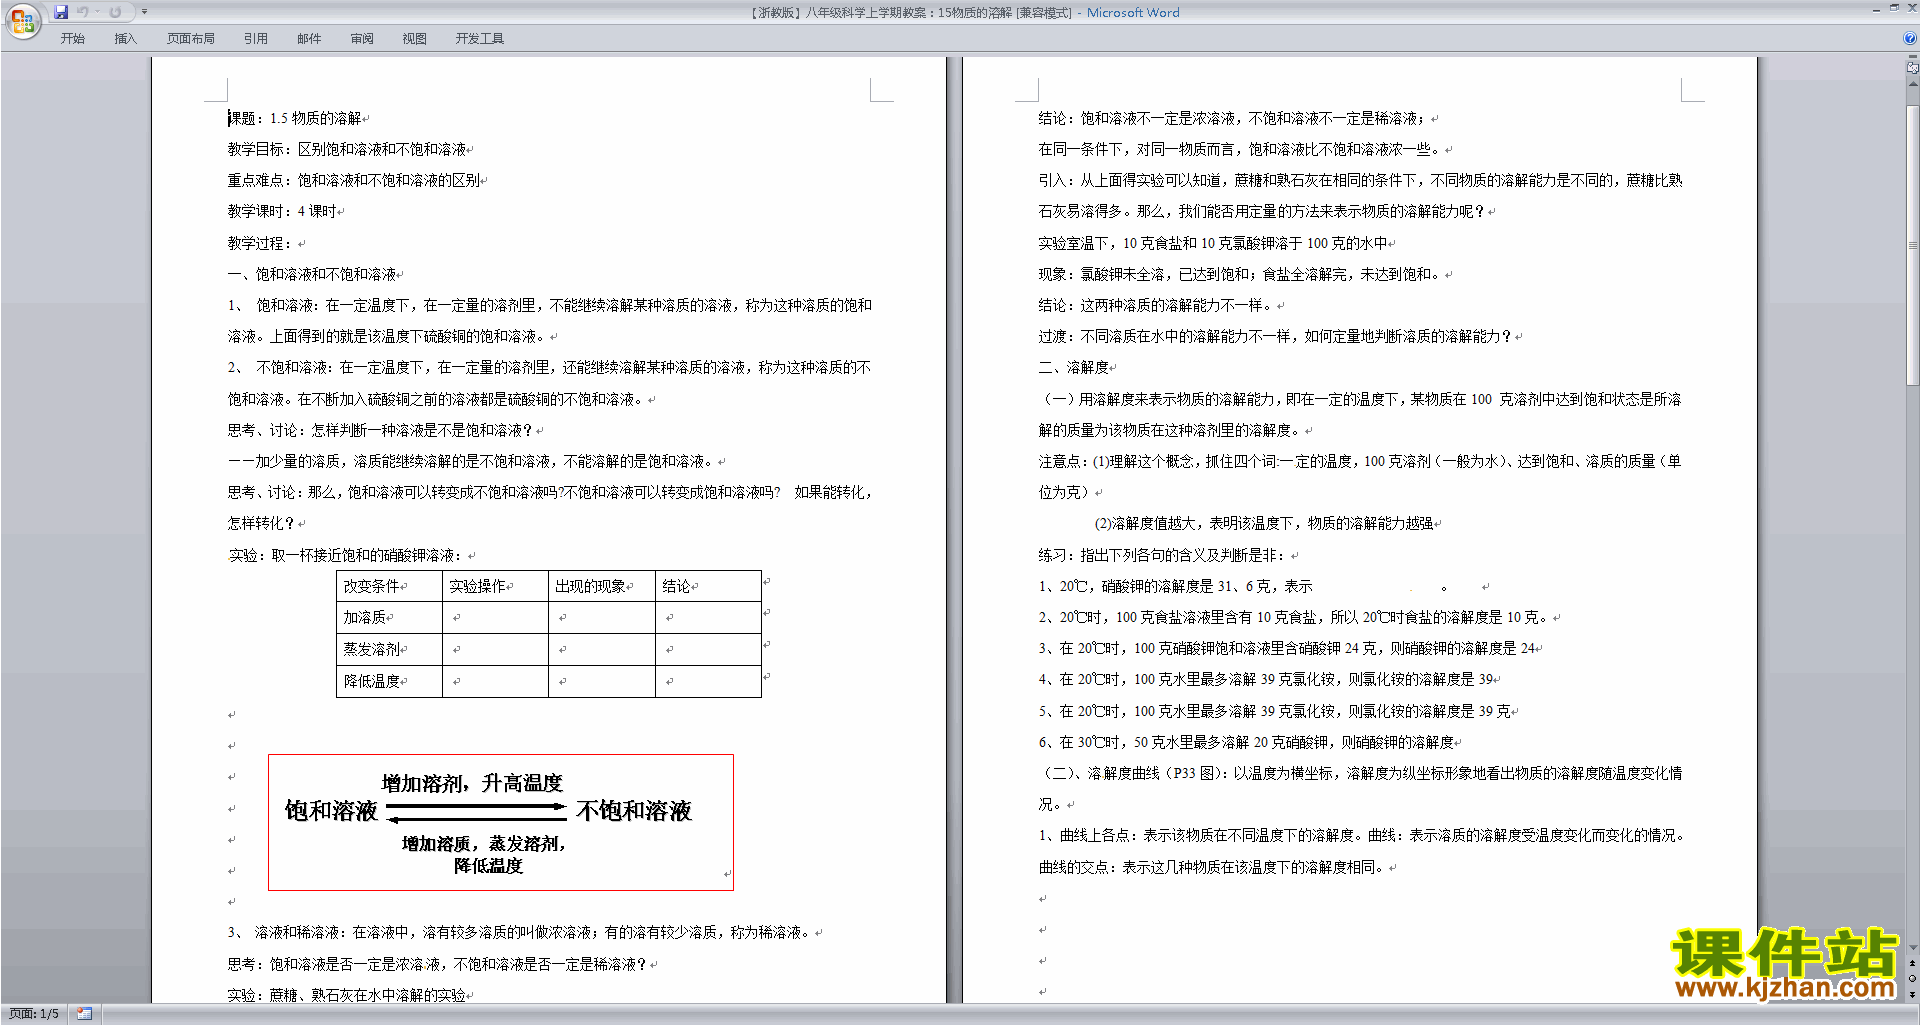
Task: Click the 降低温度 table cell
Action: click(x=389, y=681)
